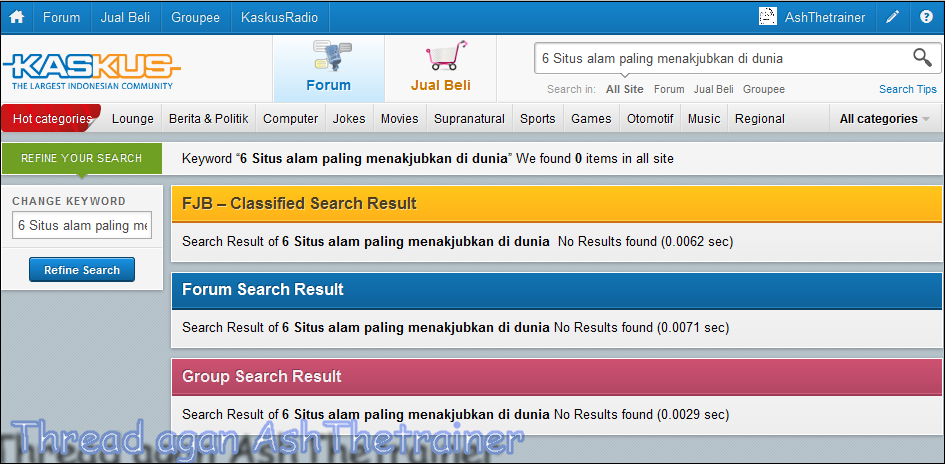Viewport: 945px width, 464px height.
Task: Open KaskusRadio in the top bar
Action: (x=279, y=17)
